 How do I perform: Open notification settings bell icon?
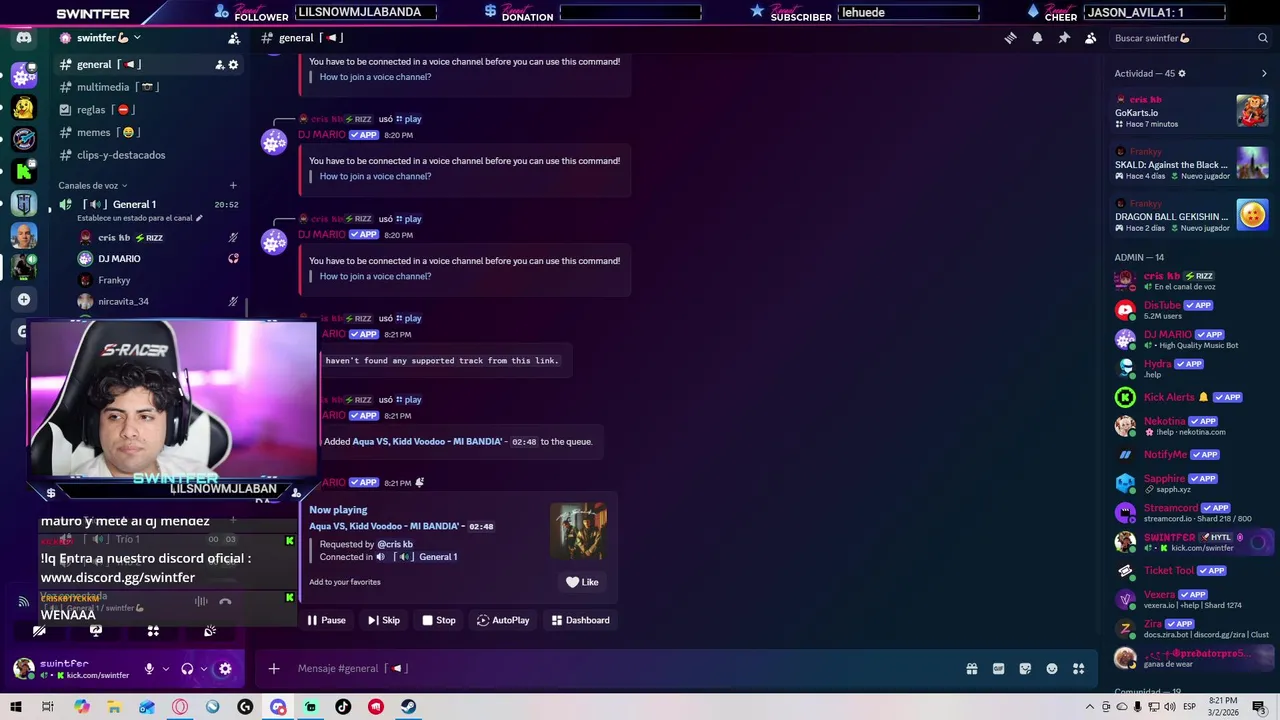(1037, 38)
